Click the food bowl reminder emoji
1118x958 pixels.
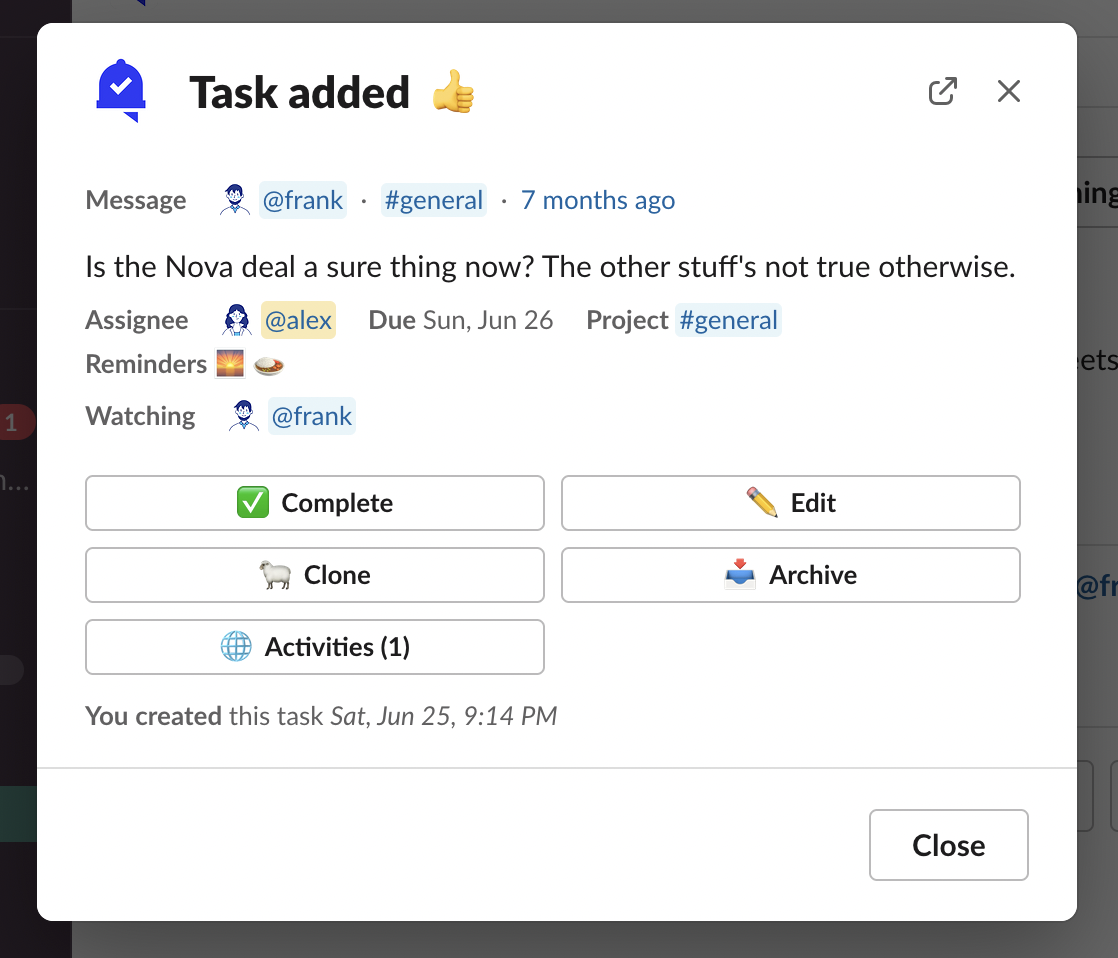(x=269, y=364)
